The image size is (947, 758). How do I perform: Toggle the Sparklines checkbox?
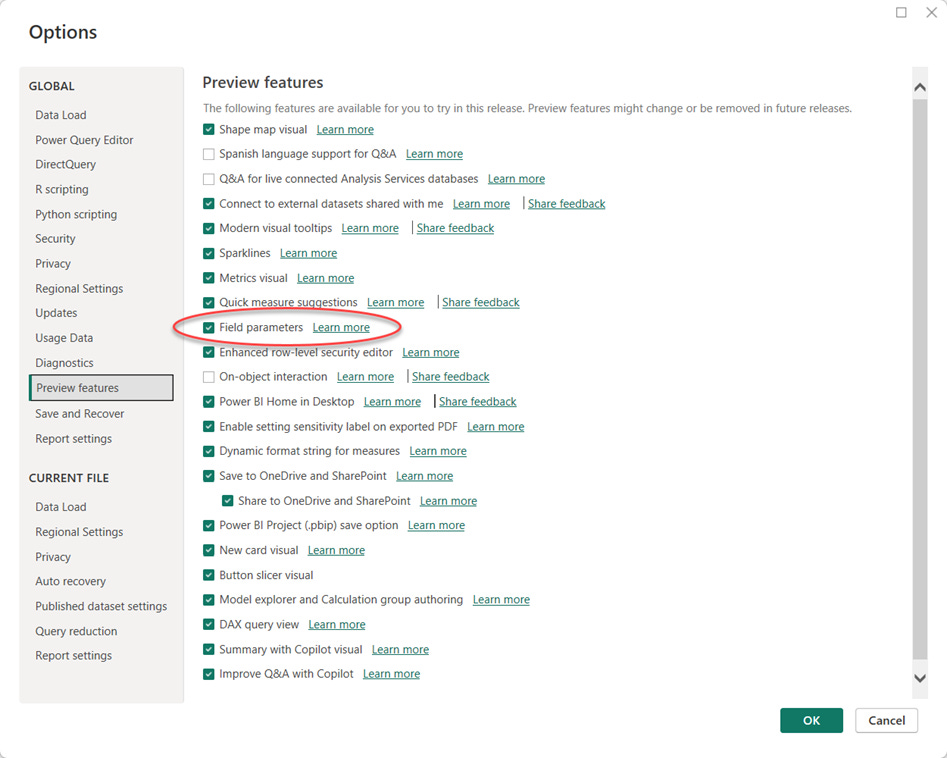coord(208,253)
